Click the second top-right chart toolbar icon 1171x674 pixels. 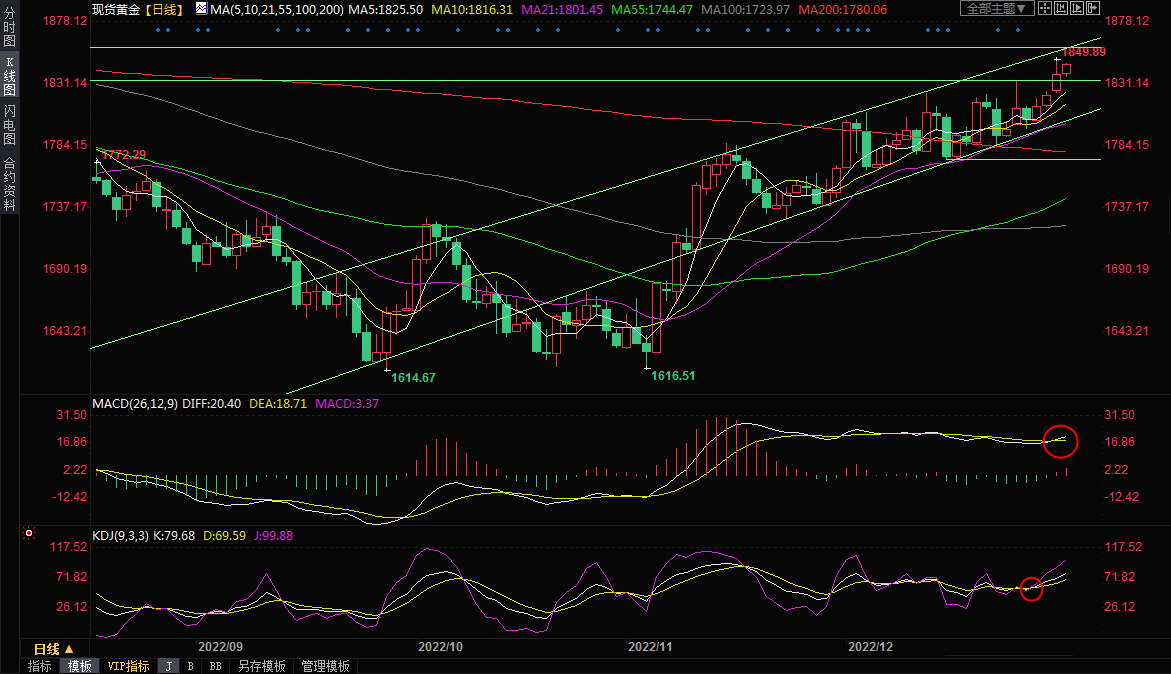1063,9
